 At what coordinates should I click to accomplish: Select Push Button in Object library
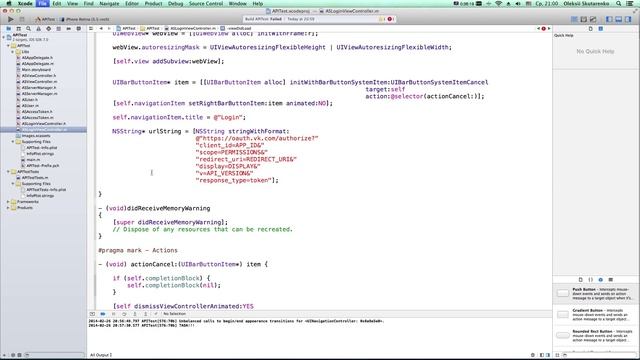pos(596,293)
